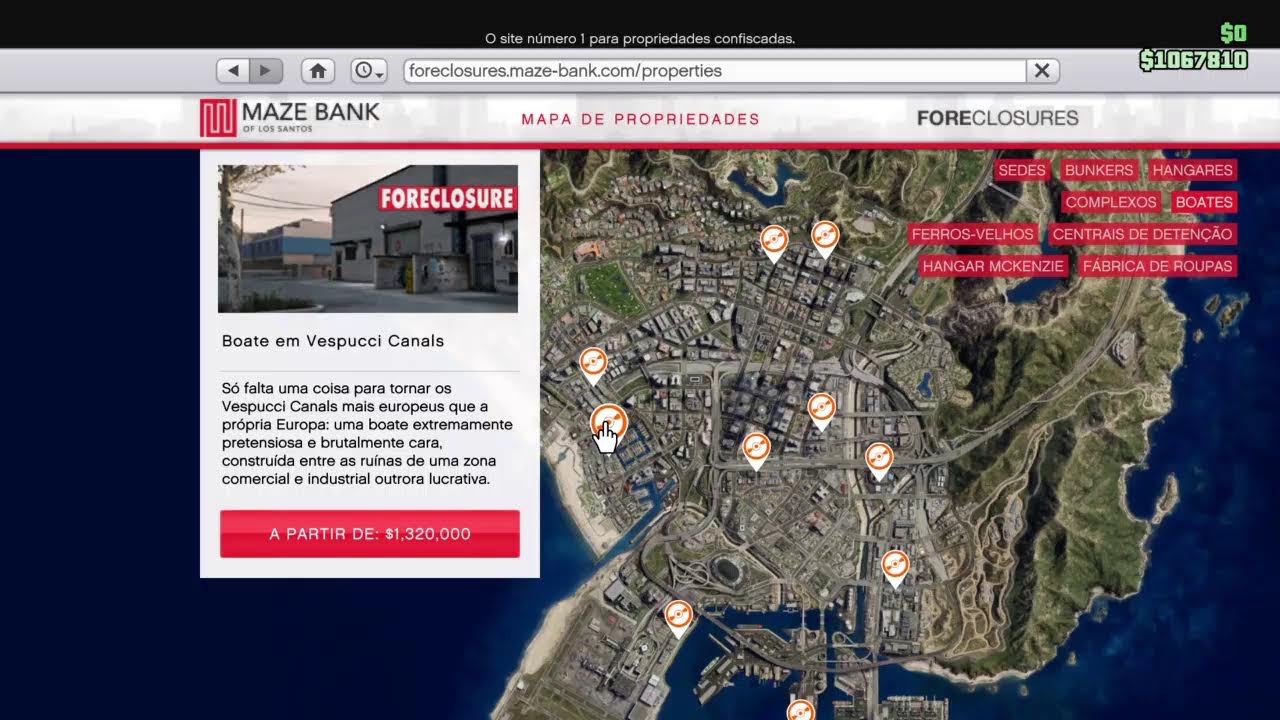Select the middle of three central city pins
The height and width of the screenshot is (720, 1280).
[821, 412]
